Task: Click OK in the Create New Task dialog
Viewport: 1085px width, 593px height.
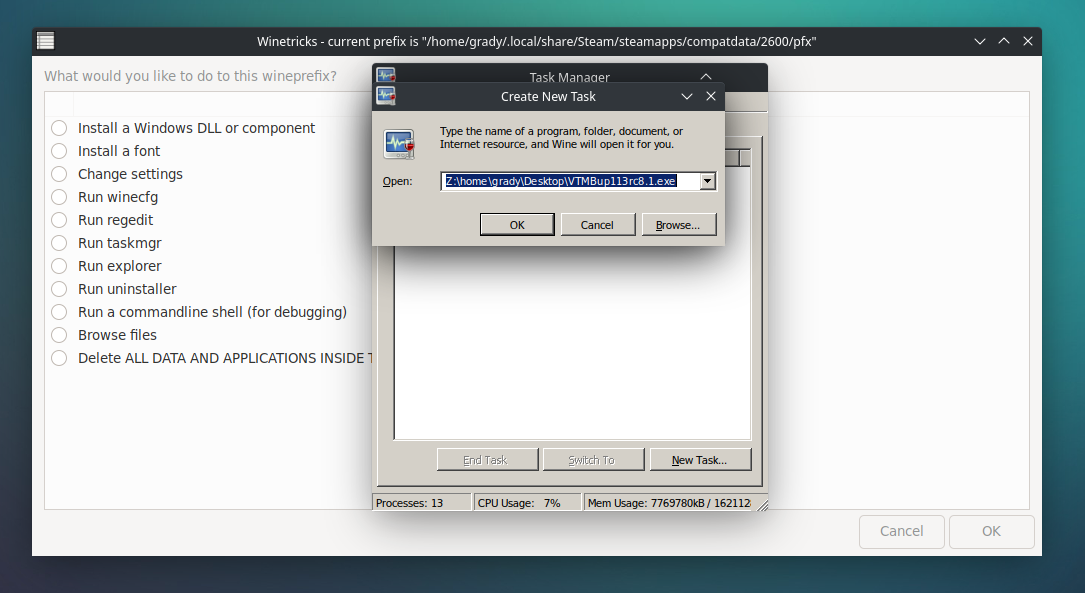Action: 517,225
